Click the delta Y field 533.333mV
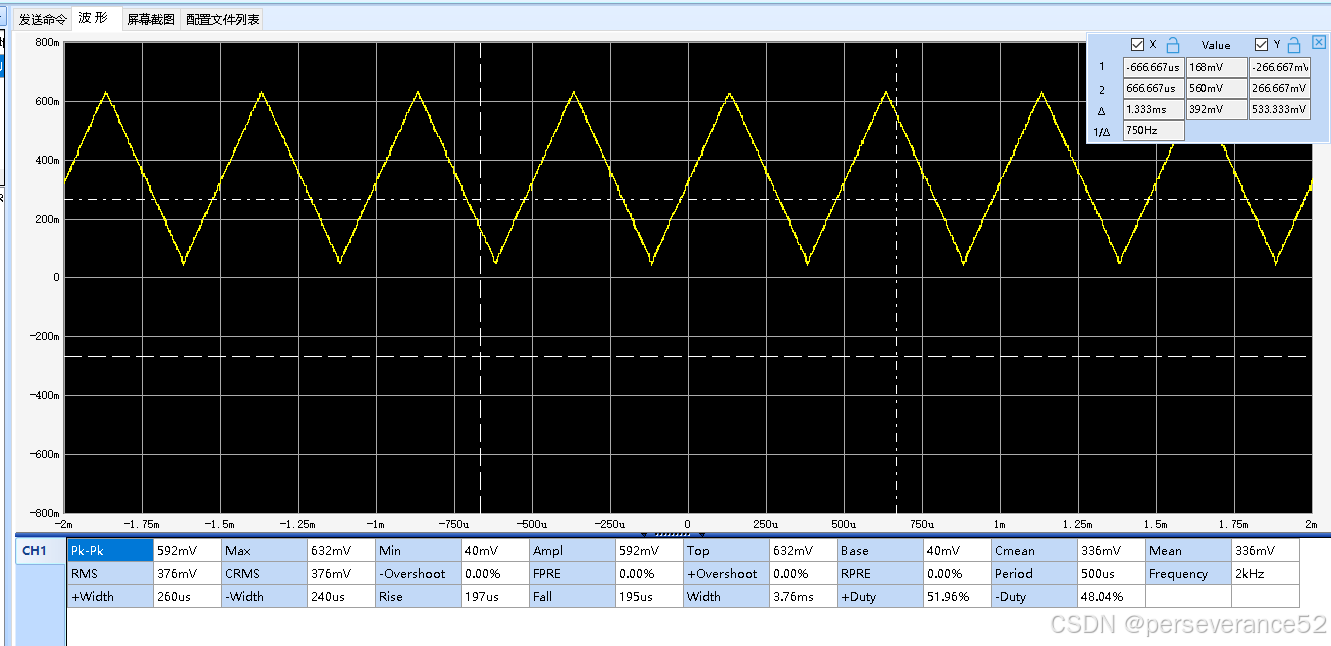This screenshot has width=1331, height=646. (1280, 109)
